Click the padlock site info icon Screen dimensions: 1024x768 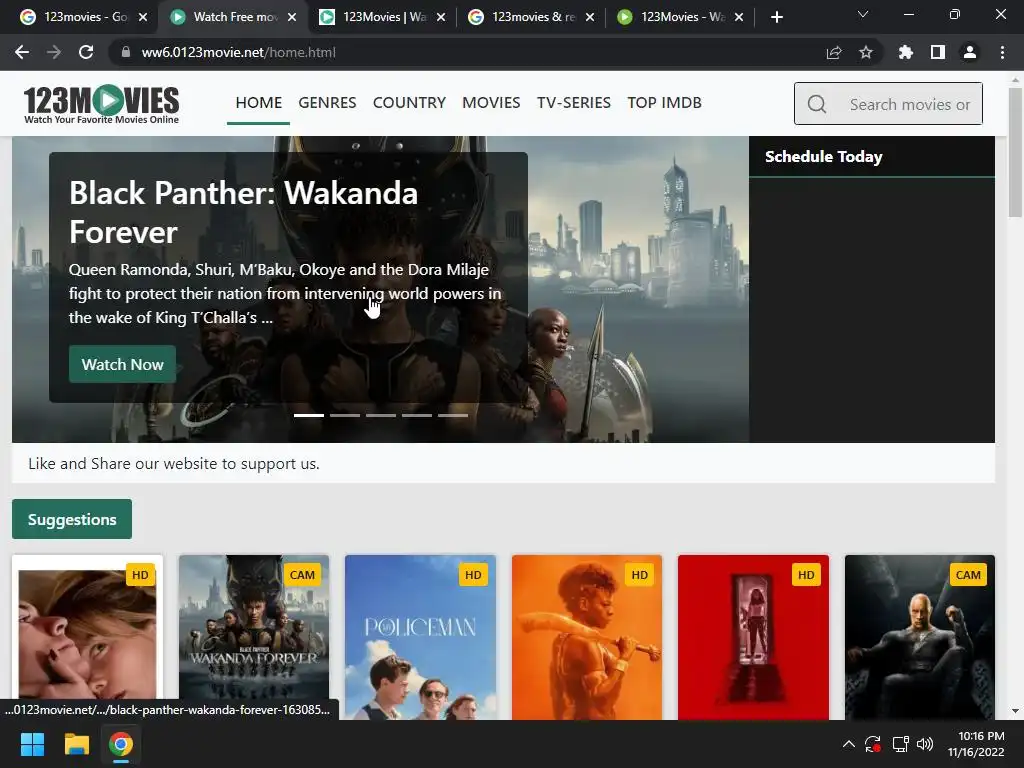126,52
